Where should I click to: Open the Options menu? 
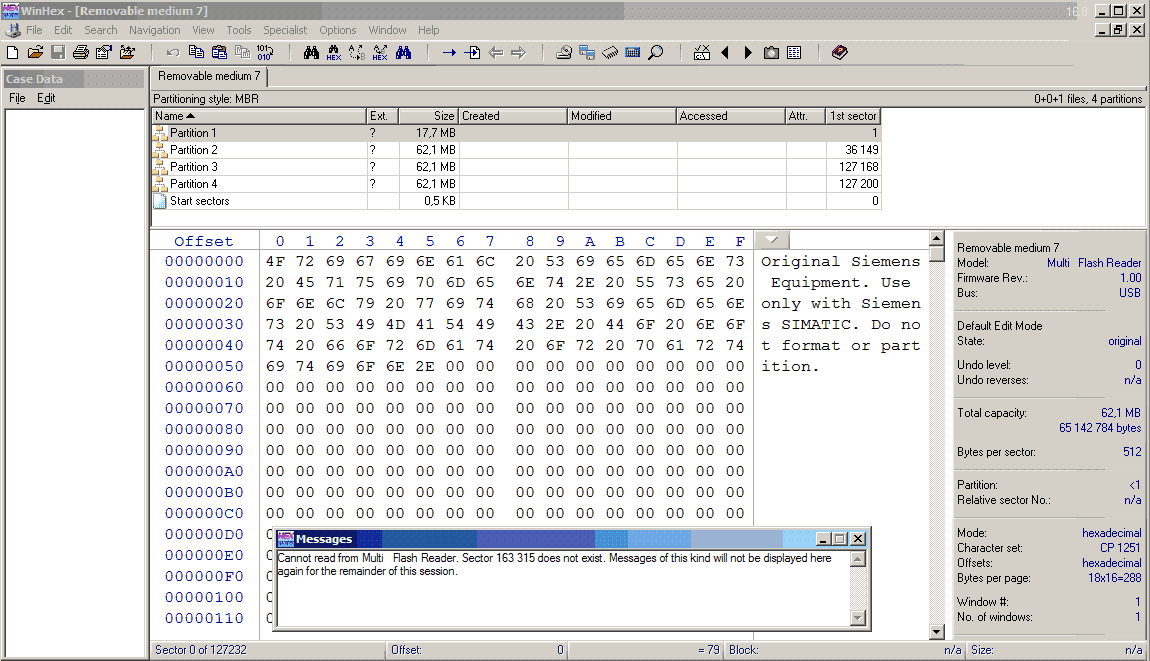click(x=337, y=30)
